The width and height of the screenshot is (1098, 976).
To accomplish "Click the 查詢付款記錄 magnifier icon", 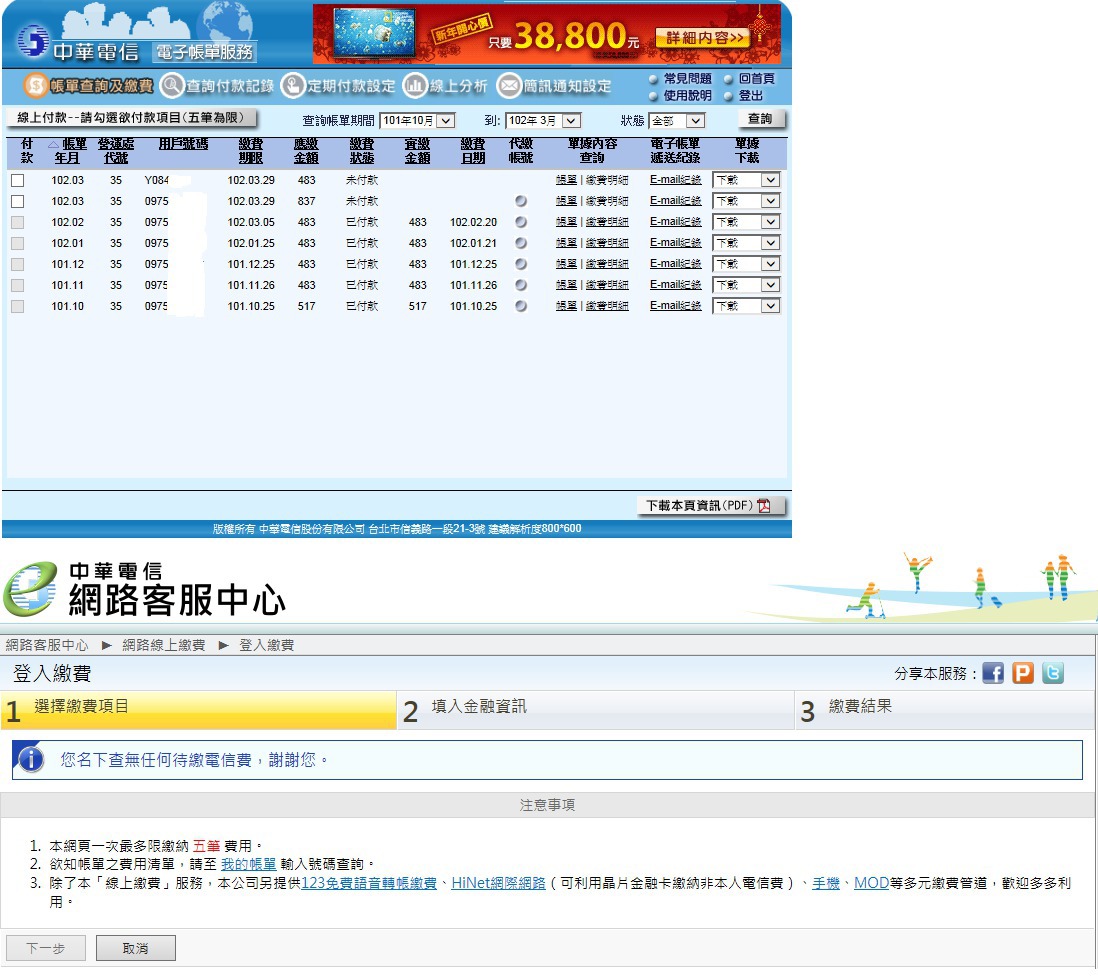I will tap(172, 85).
